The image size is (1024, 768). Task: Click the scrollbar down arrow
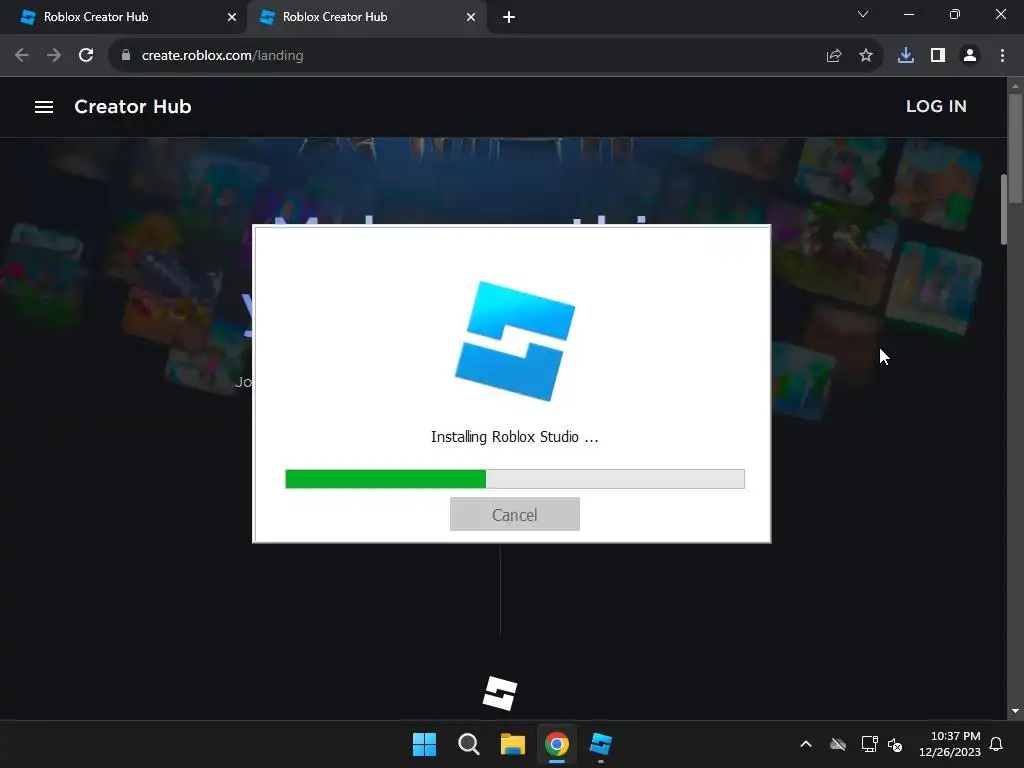pyautogui.click(x=1015, y=711)
